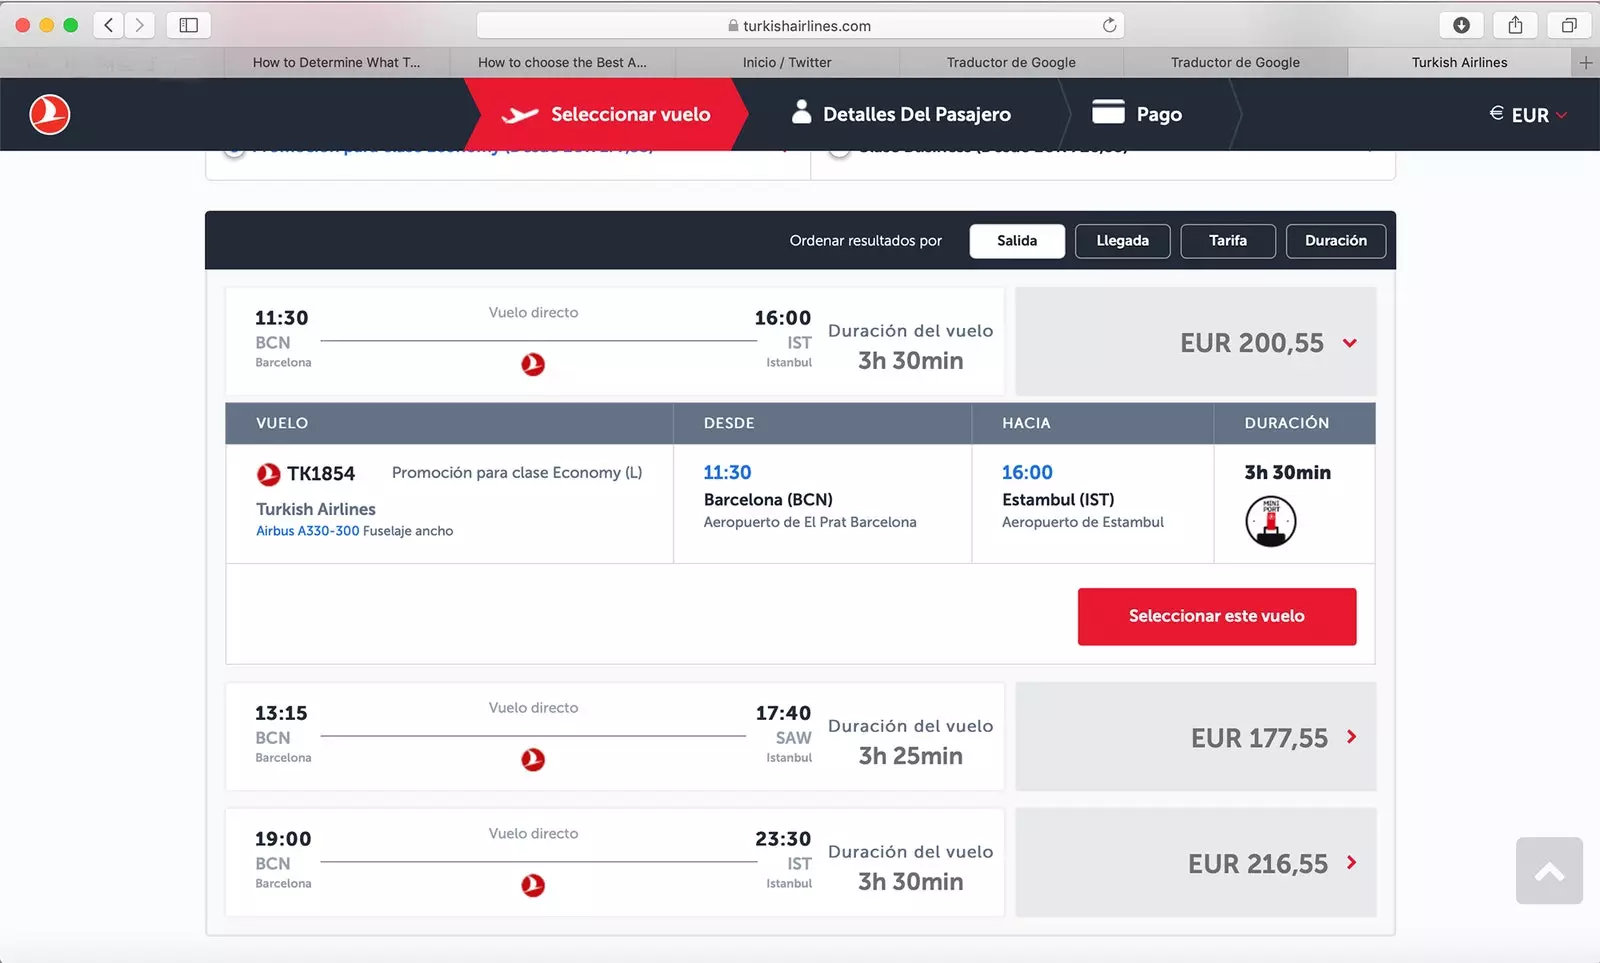
Task: Click the 3h 25min duration text
Action: [x=911, y=756]
